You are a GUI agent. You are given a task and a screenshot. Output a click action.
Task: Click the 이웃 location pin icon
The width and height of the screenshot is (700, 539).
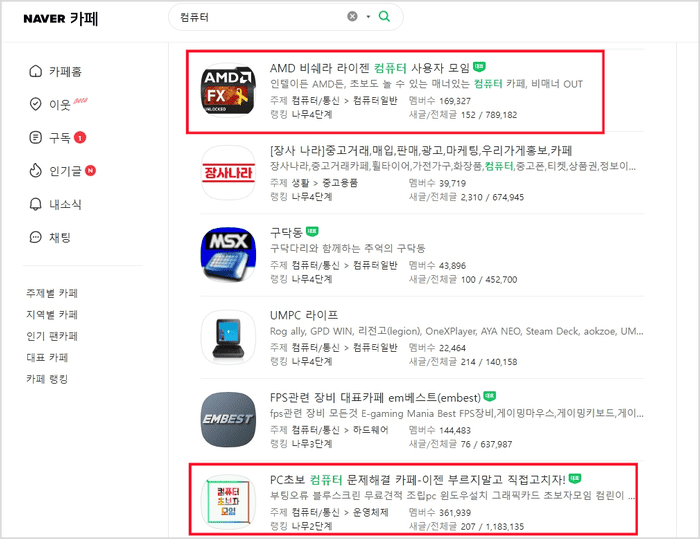point(35,104)
